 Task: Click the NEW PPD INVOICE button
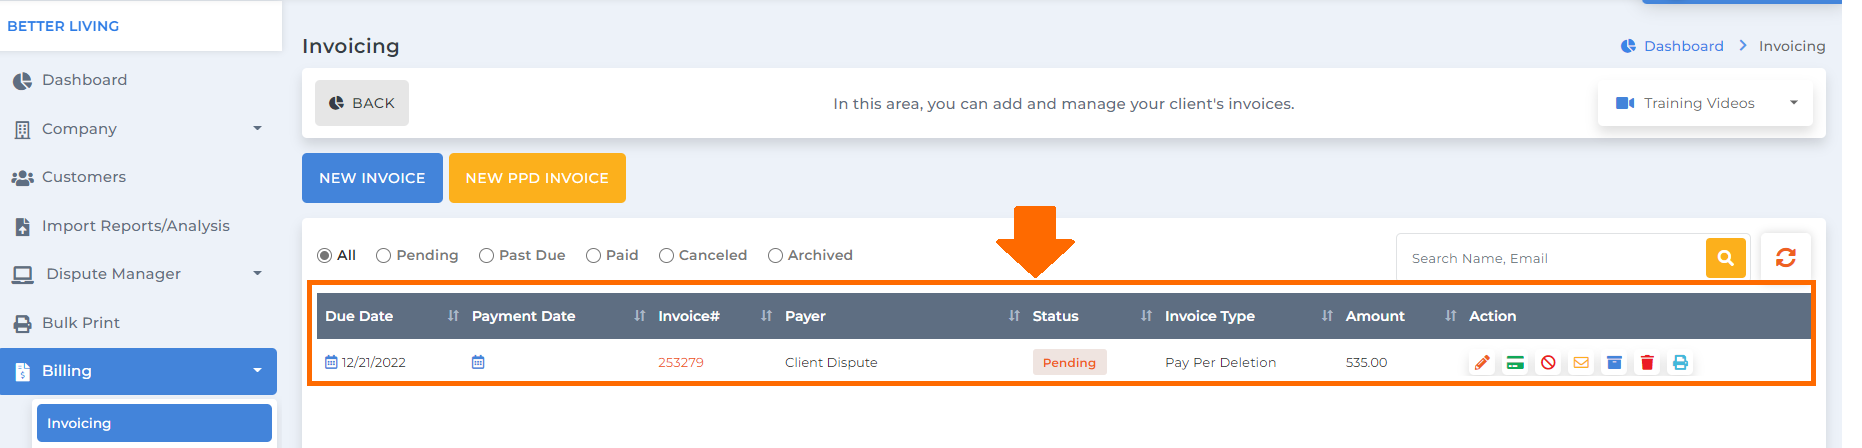[x=537, y=178]
